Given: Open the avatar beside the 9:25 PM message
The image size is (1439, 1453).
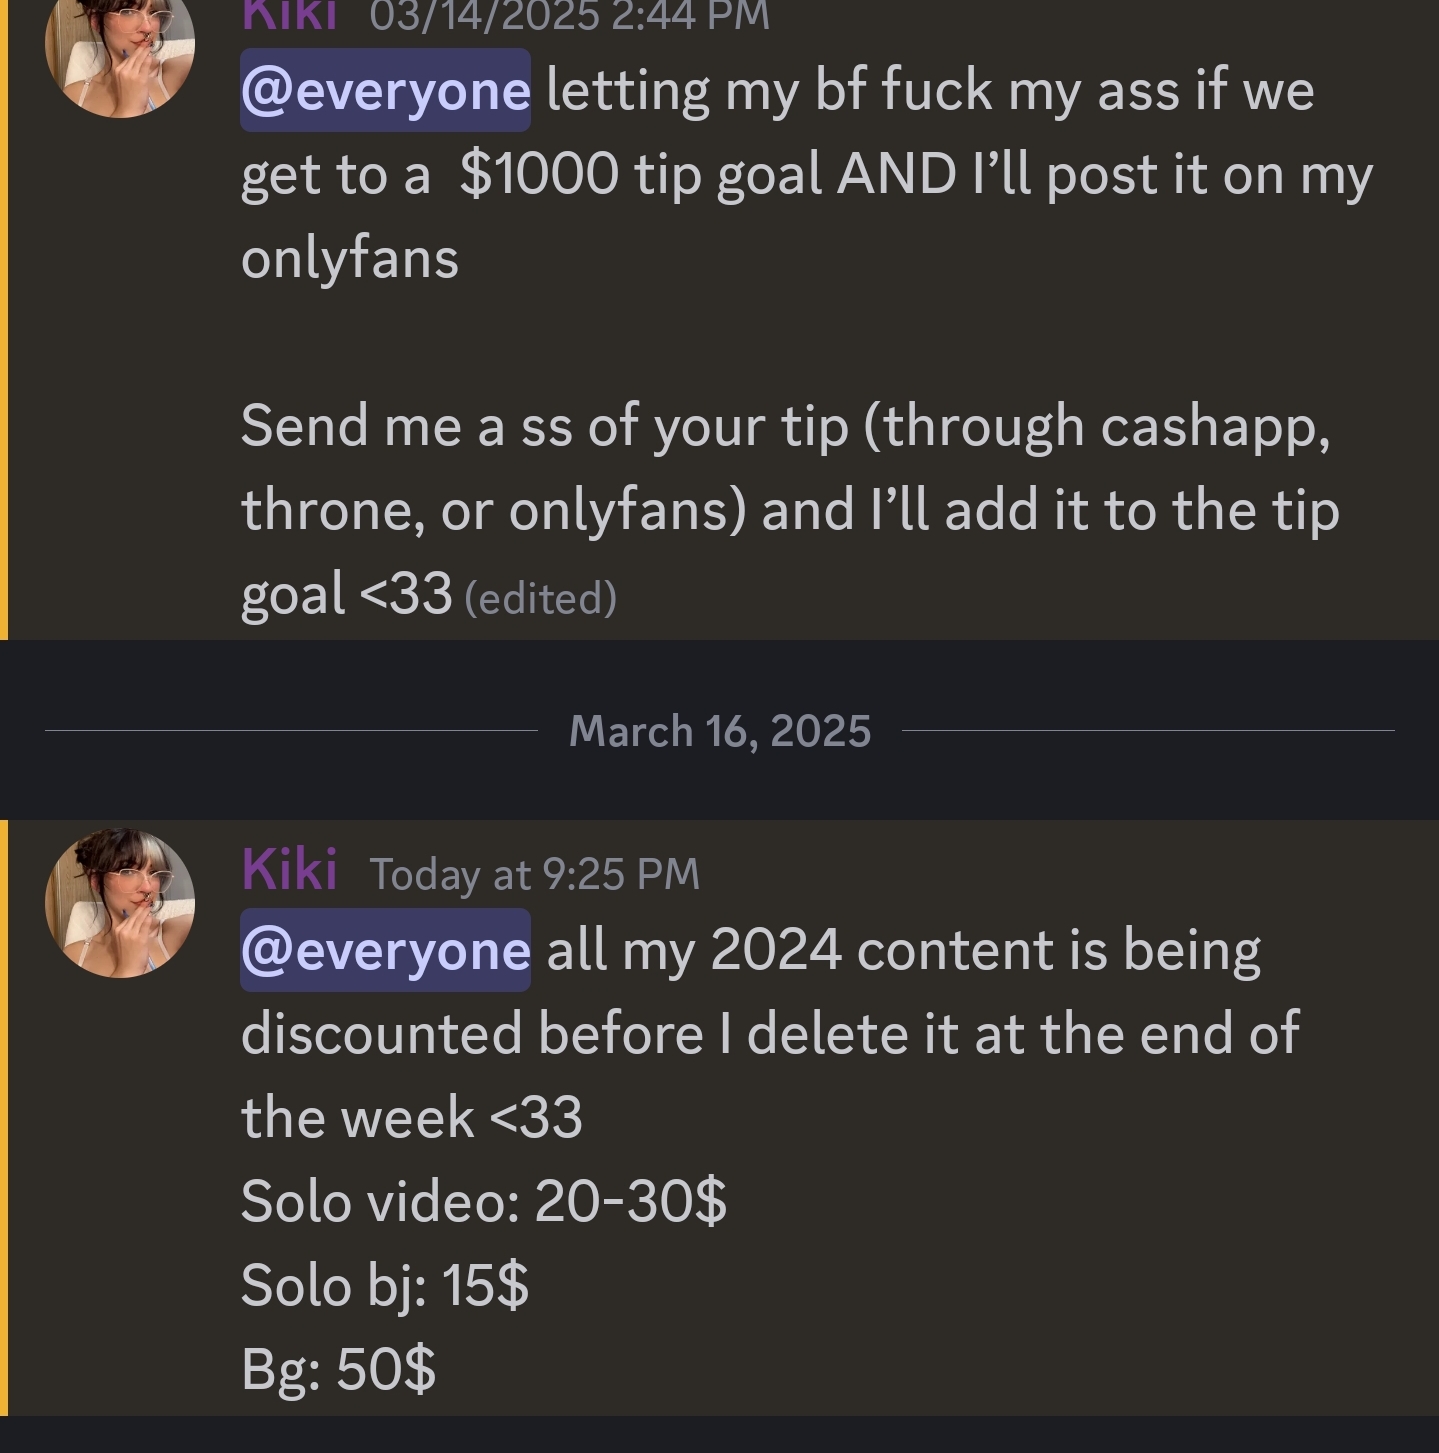Looking at the screenshot, I should tap(120, 902).
